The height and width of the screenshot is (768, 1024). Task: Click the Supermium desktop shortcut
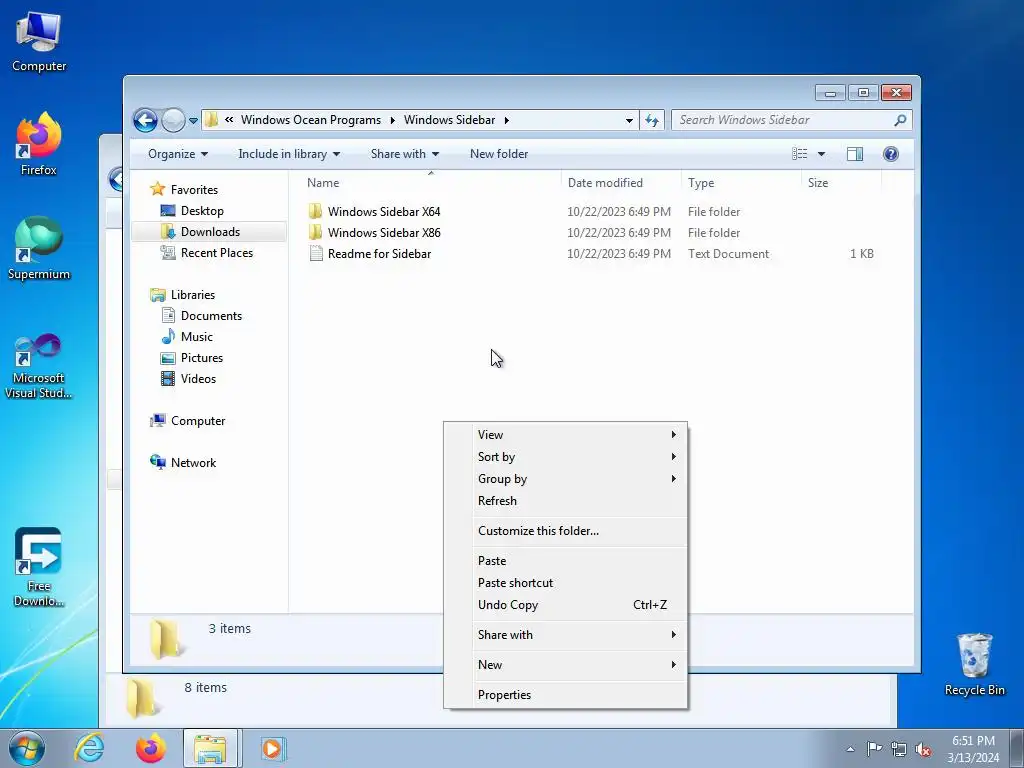click(x=39, y=248)
